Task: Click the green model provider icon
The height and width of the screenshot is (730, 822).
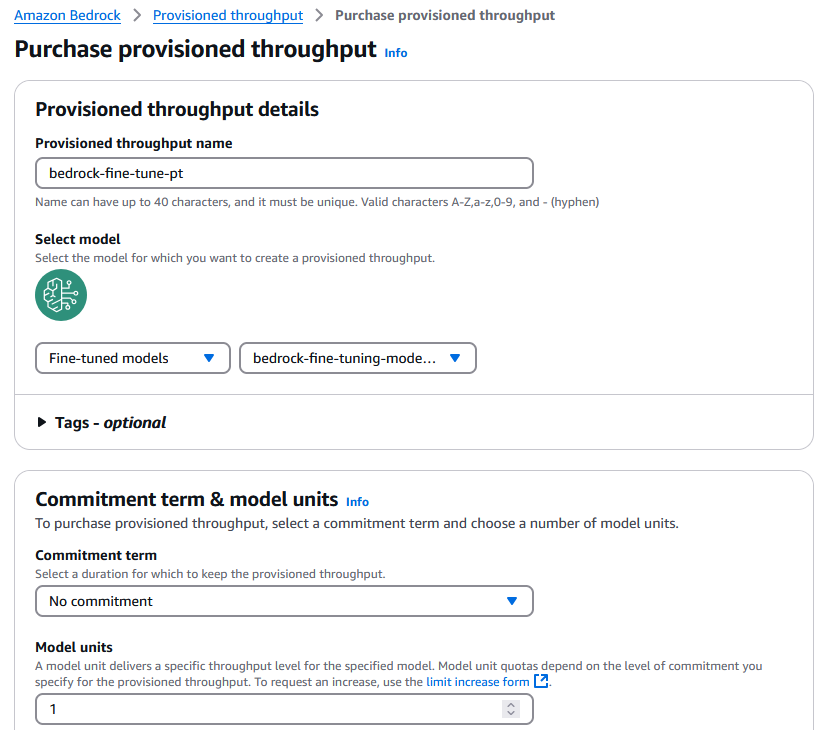Action: (61, 295)
